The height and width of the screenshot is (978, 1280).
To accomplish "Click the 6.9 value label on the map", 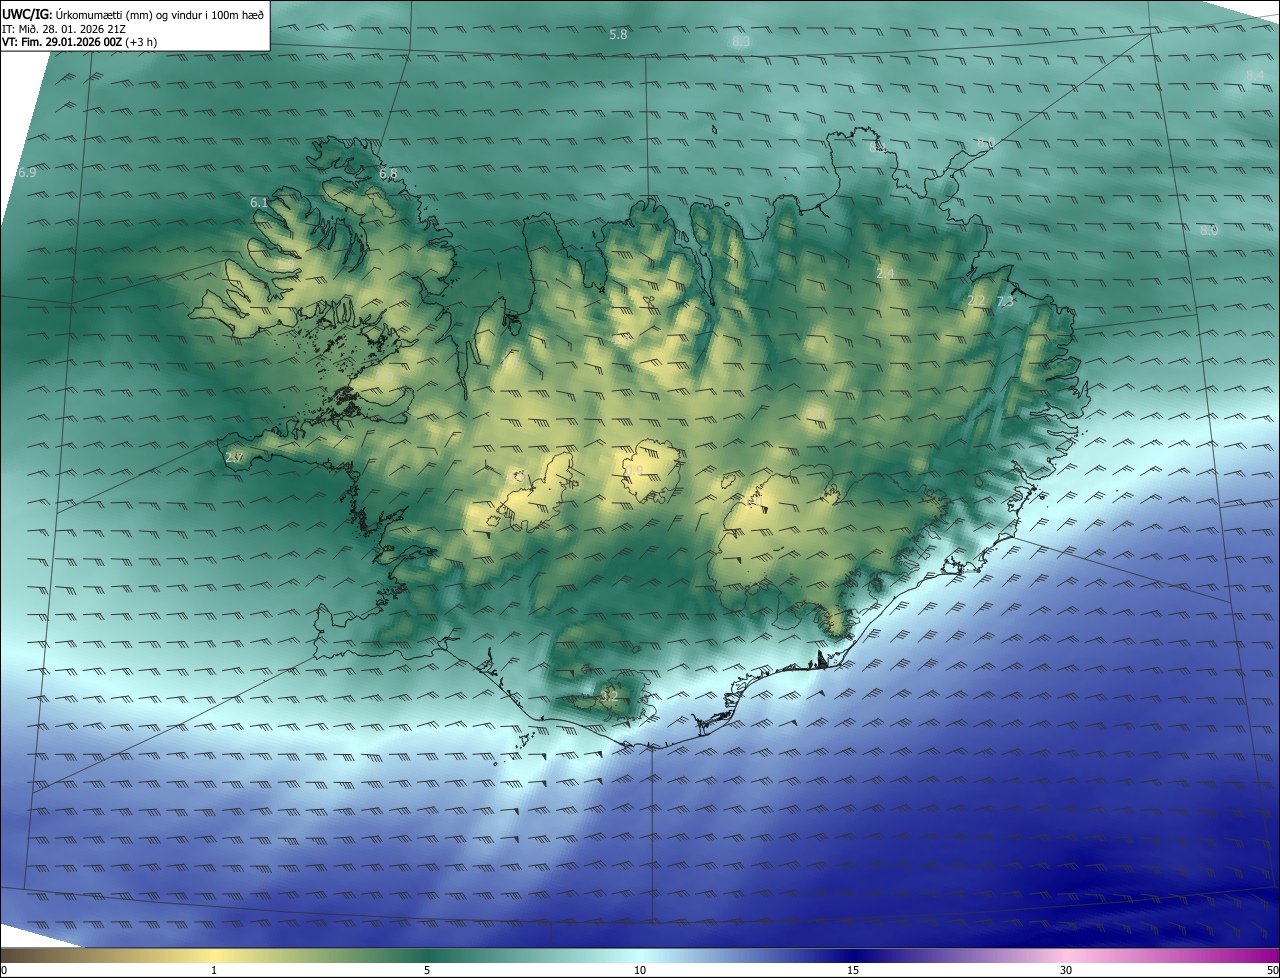I will pos(27,173).
